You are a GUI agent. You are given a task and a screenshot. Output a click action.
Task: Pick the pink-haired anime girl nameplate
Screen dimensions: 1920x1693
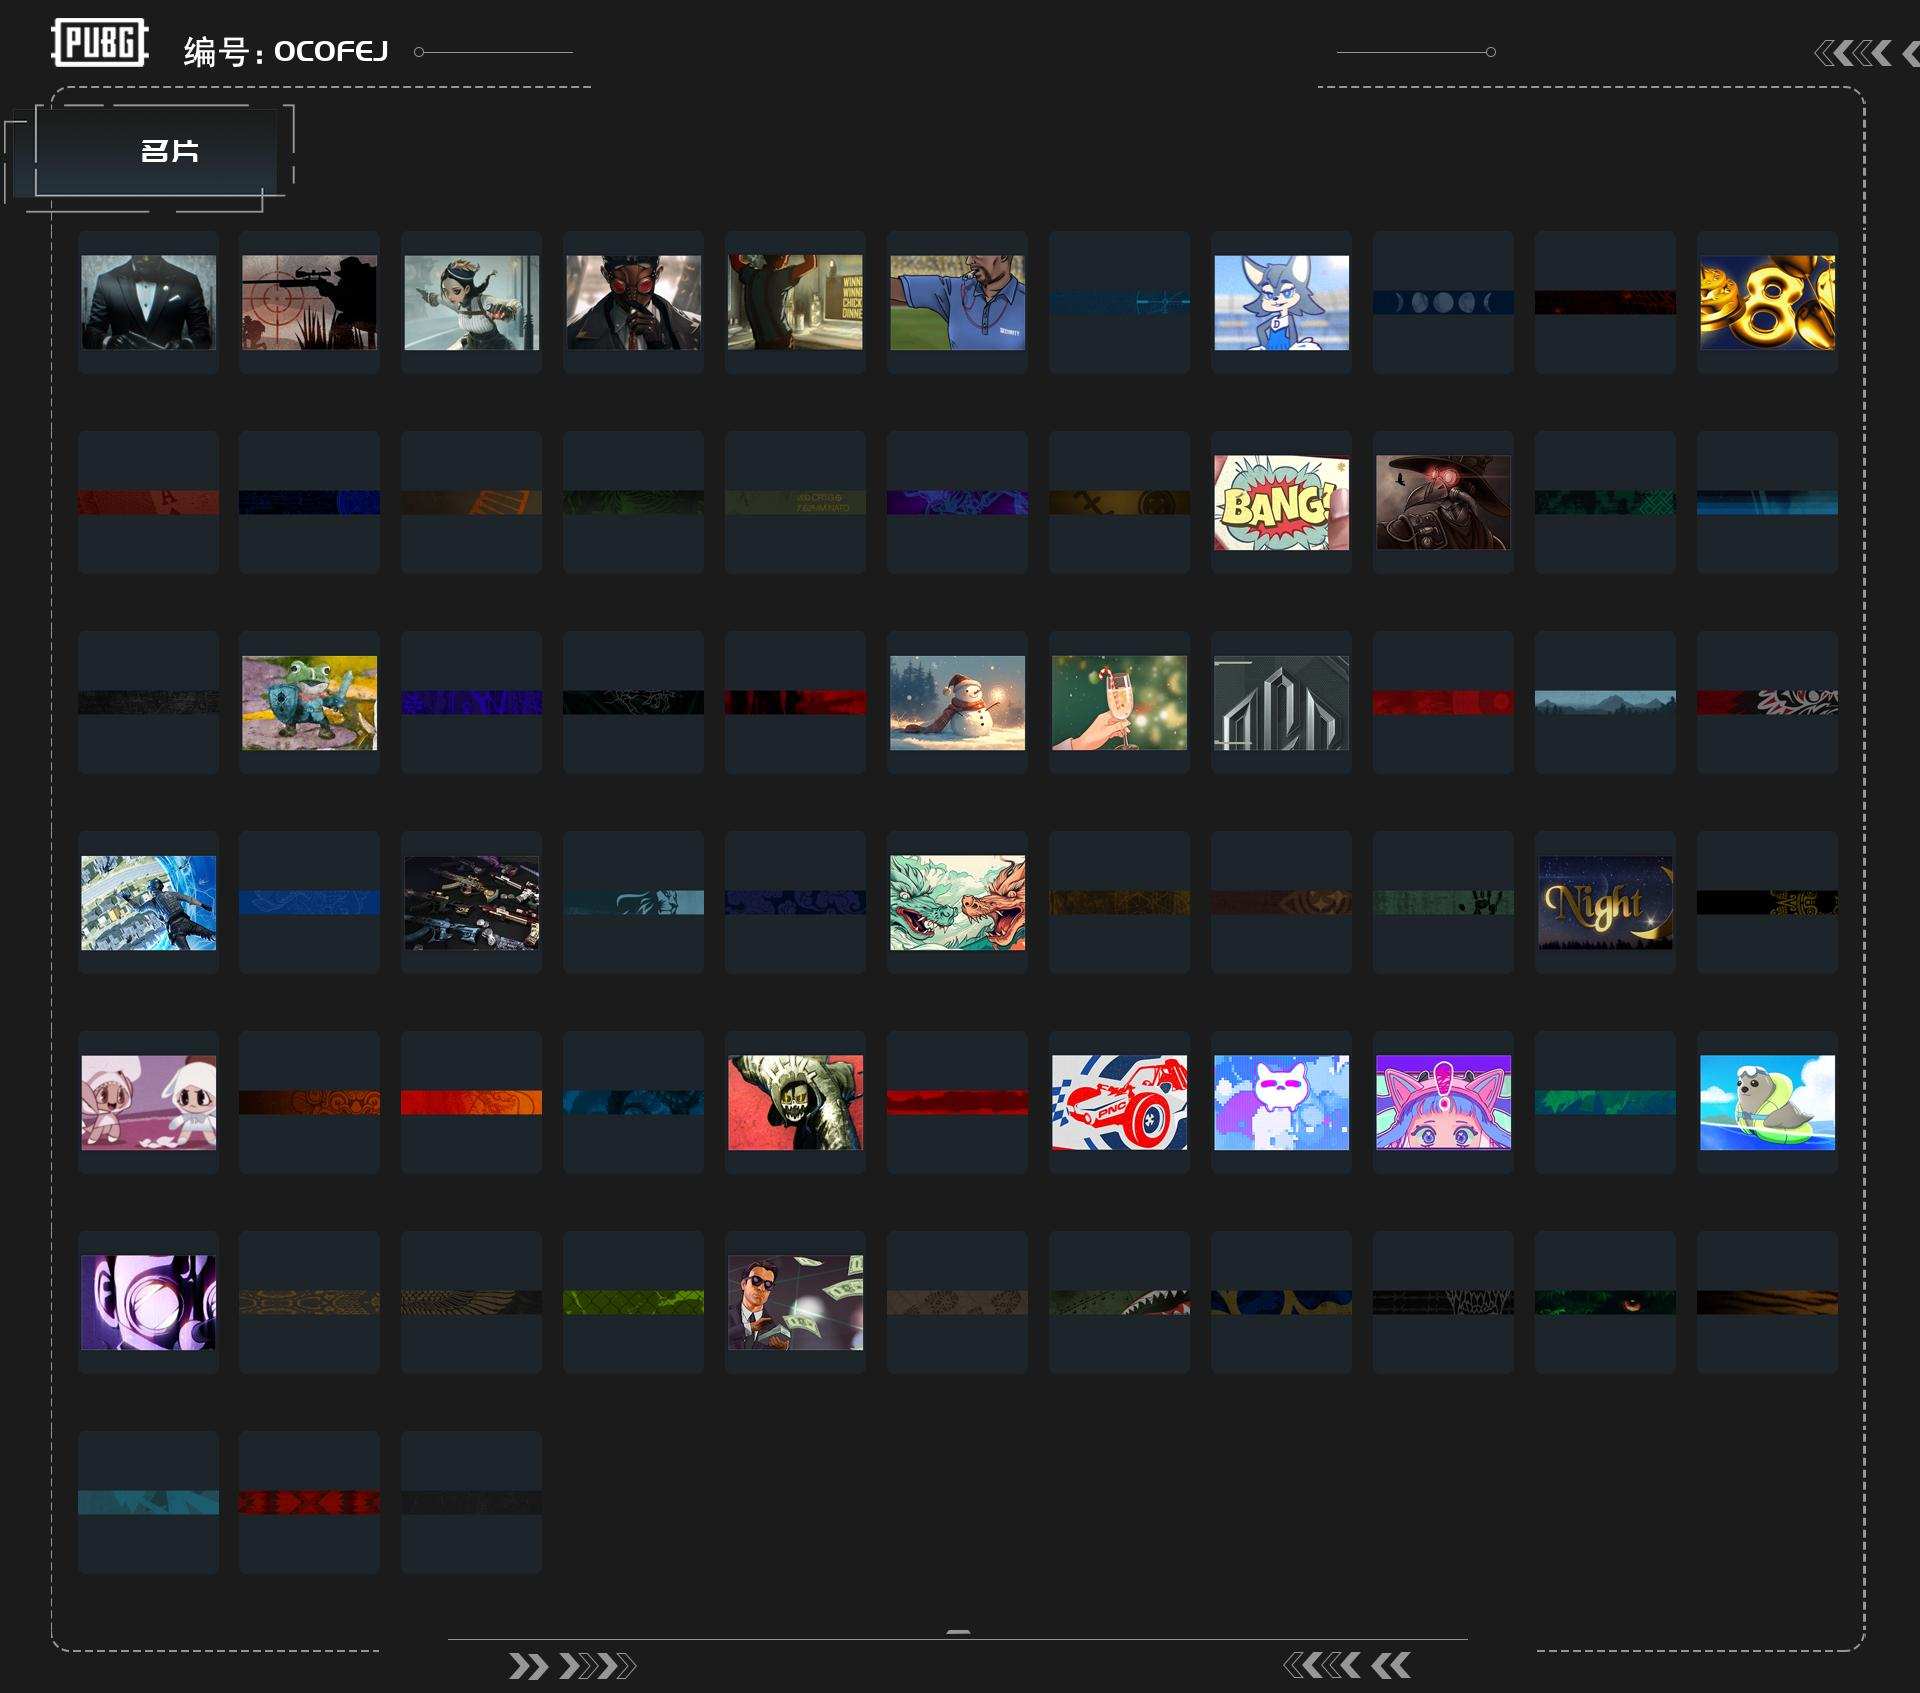(1443, 1102)
